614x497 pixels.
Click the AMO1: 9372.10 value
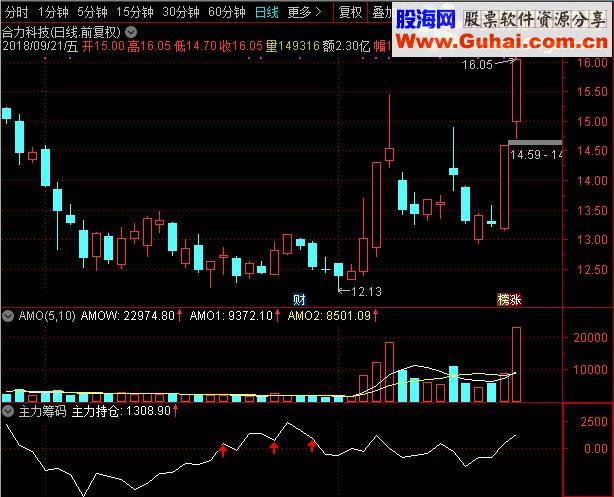(231, 316)
